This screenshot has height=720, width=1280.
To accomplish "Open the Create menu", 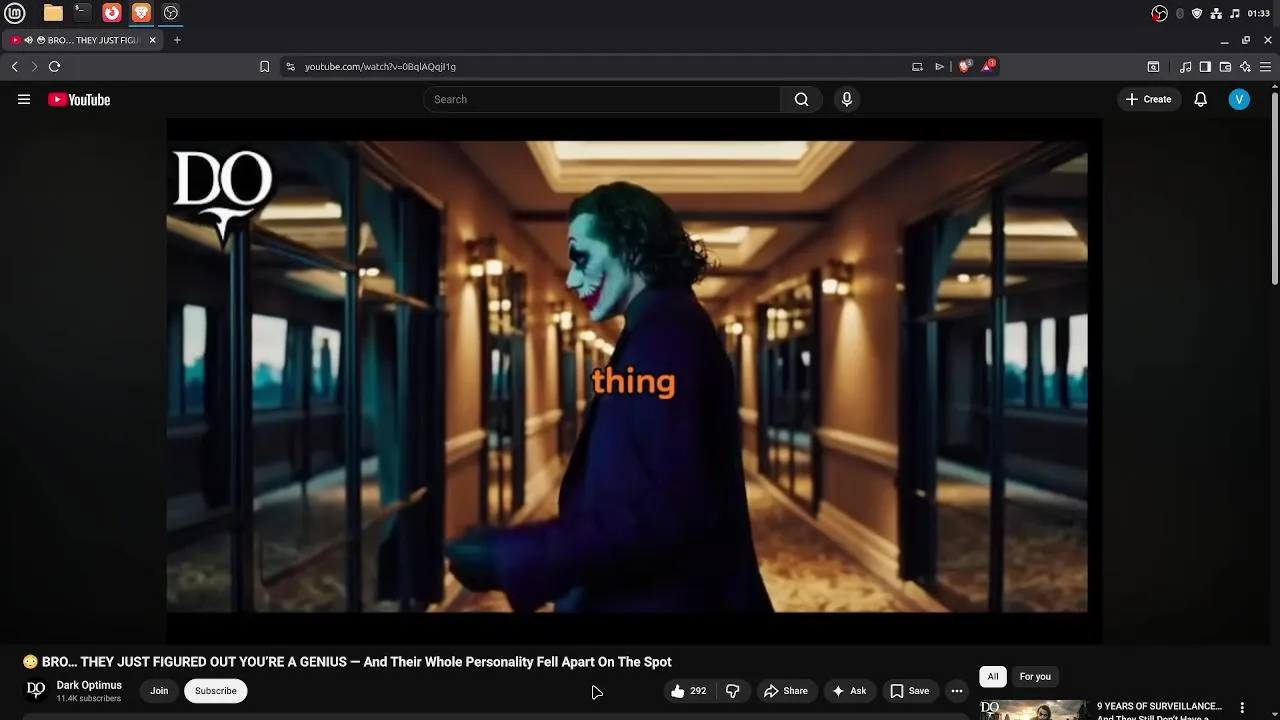I will (1148, 99).
